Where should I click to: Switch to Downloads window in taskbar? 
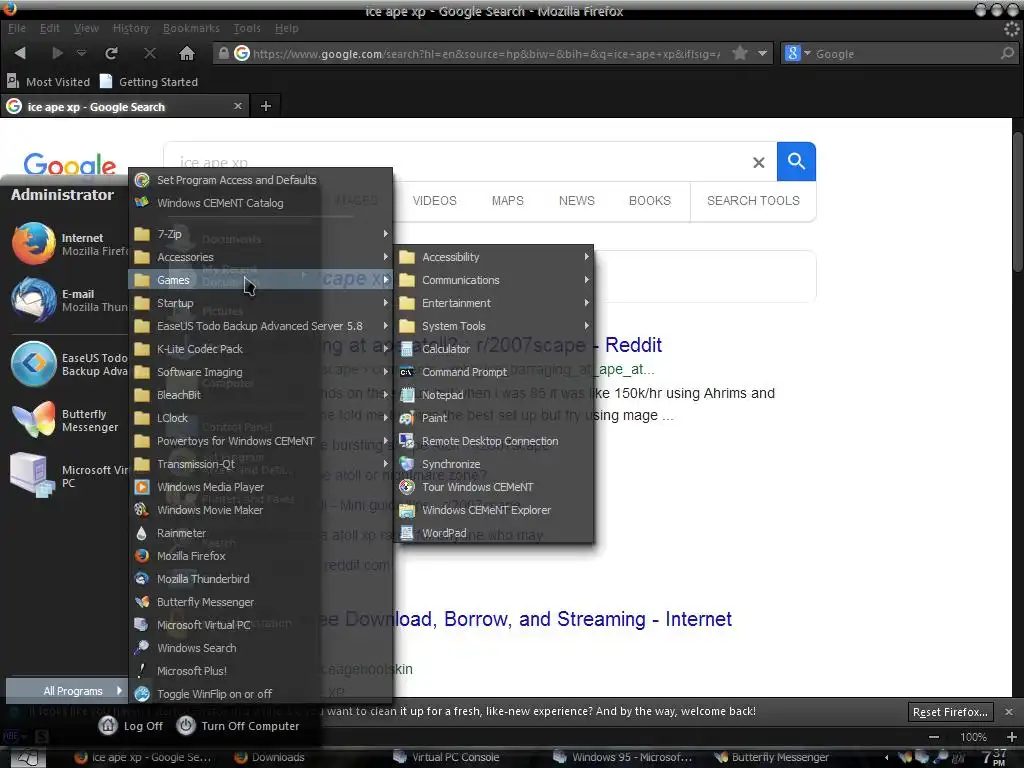point(269,757)
